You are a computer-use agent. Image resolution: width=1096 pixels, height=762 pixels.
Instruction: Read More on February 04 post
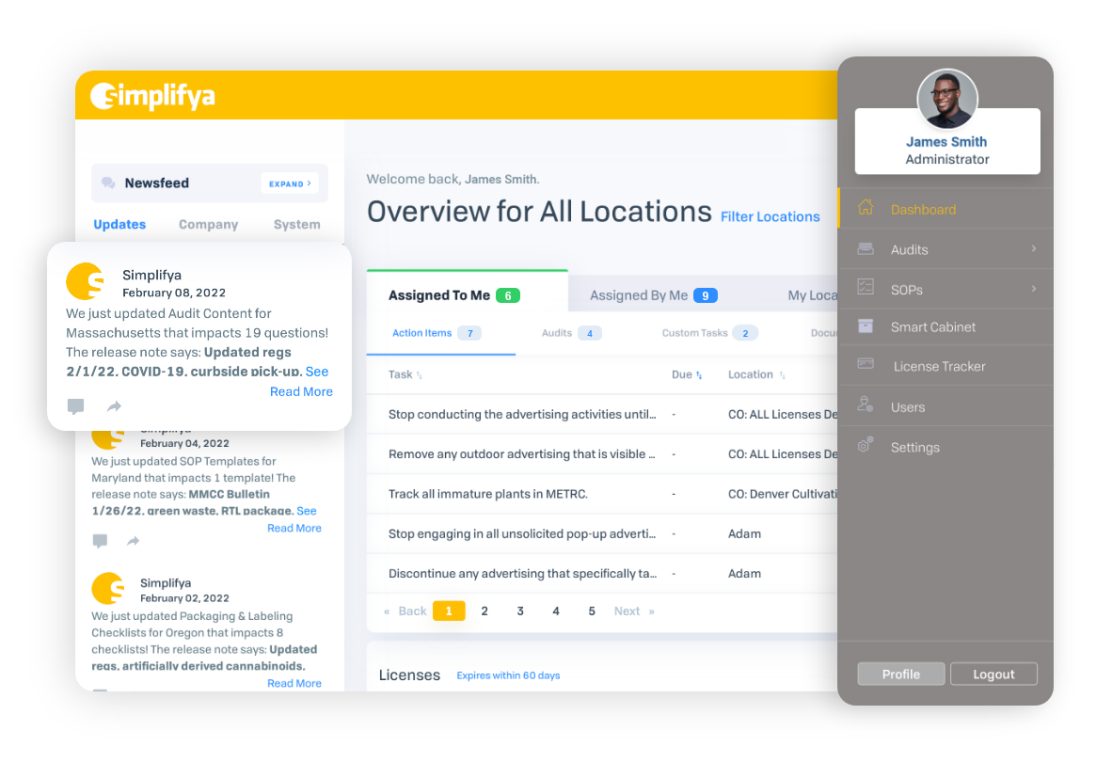pyautogui.click(x=294, y=528)
